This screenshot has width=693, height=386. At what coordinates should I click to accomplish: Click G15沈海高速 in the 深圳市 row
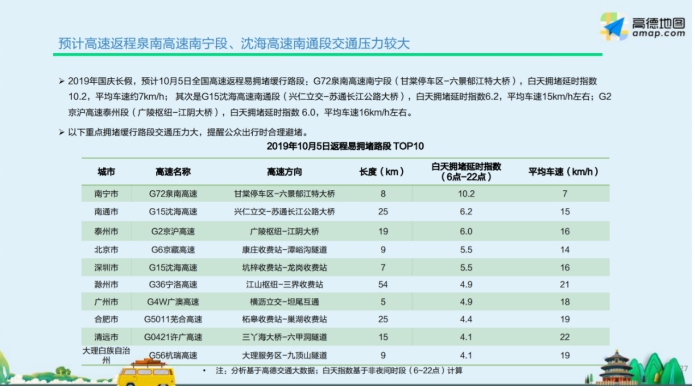click(173, 268)
